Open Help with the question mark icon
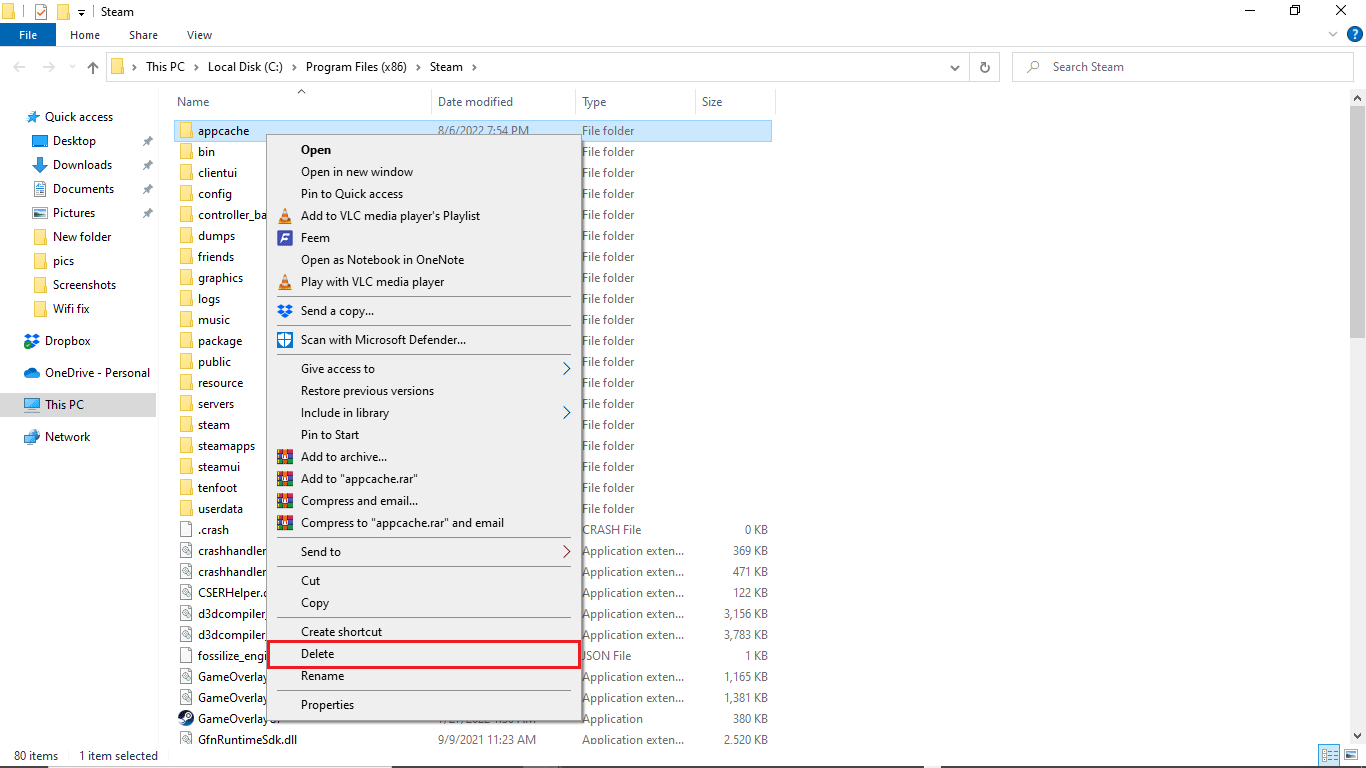The width and height of the screenshot is (1366, 768). pyautogui.click(x=1355, y=34)
